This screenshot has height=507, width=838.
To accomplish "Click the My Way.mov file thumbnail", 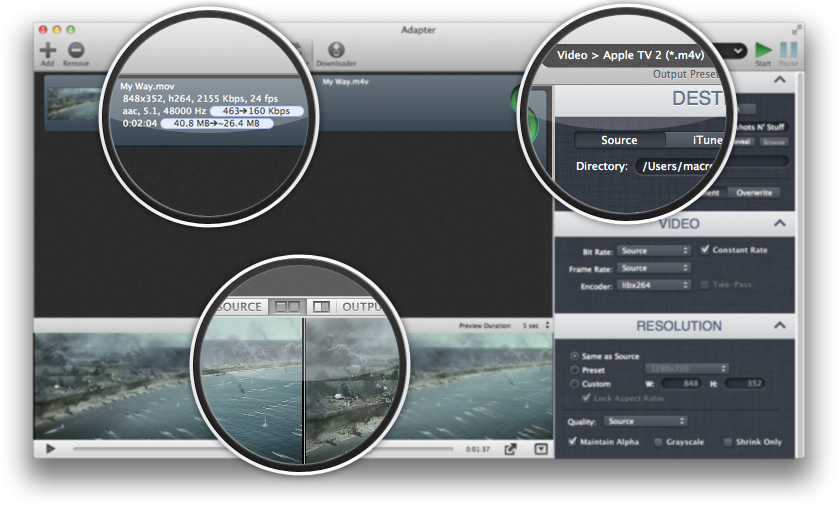I will tap(74, 103).
